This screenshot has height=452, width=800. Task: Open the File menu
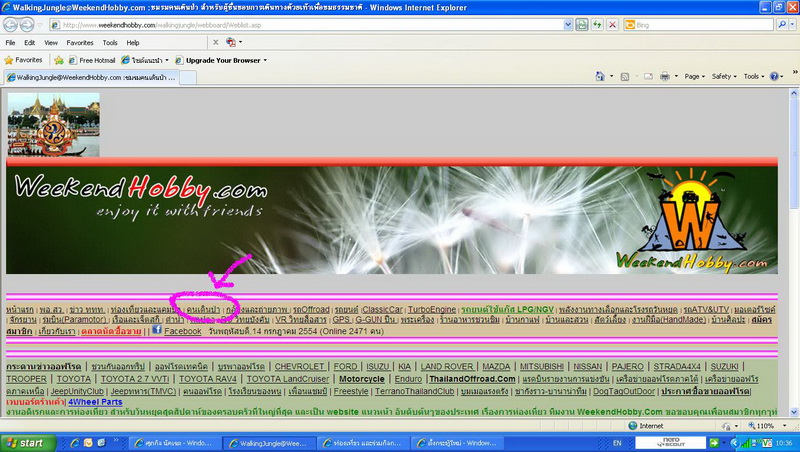[x=10, y=43]
